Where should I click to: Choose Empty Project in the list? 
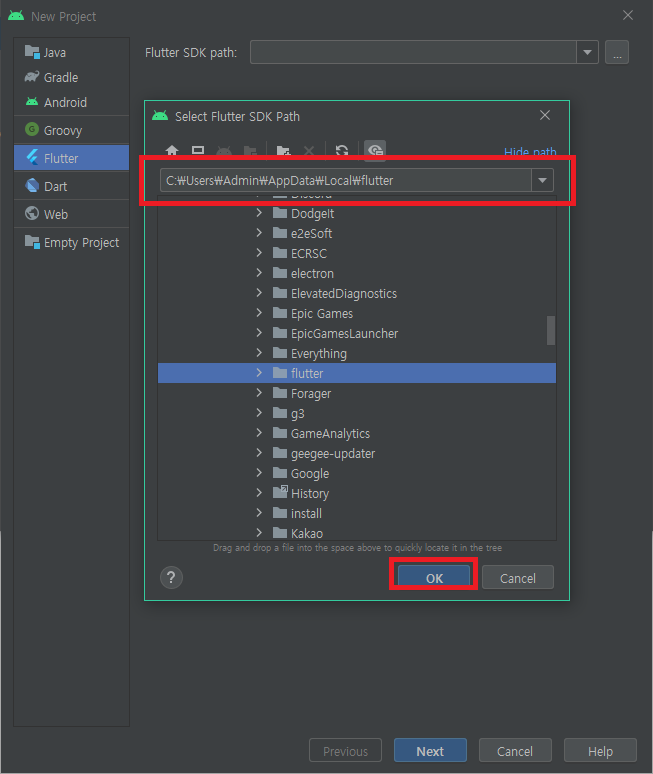[x=72, y=242]
